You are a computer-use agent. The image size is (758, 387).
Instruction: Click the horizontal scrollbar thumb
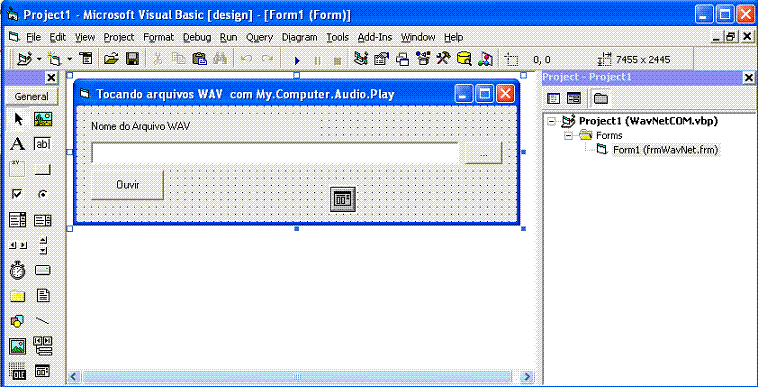(297, 376)
